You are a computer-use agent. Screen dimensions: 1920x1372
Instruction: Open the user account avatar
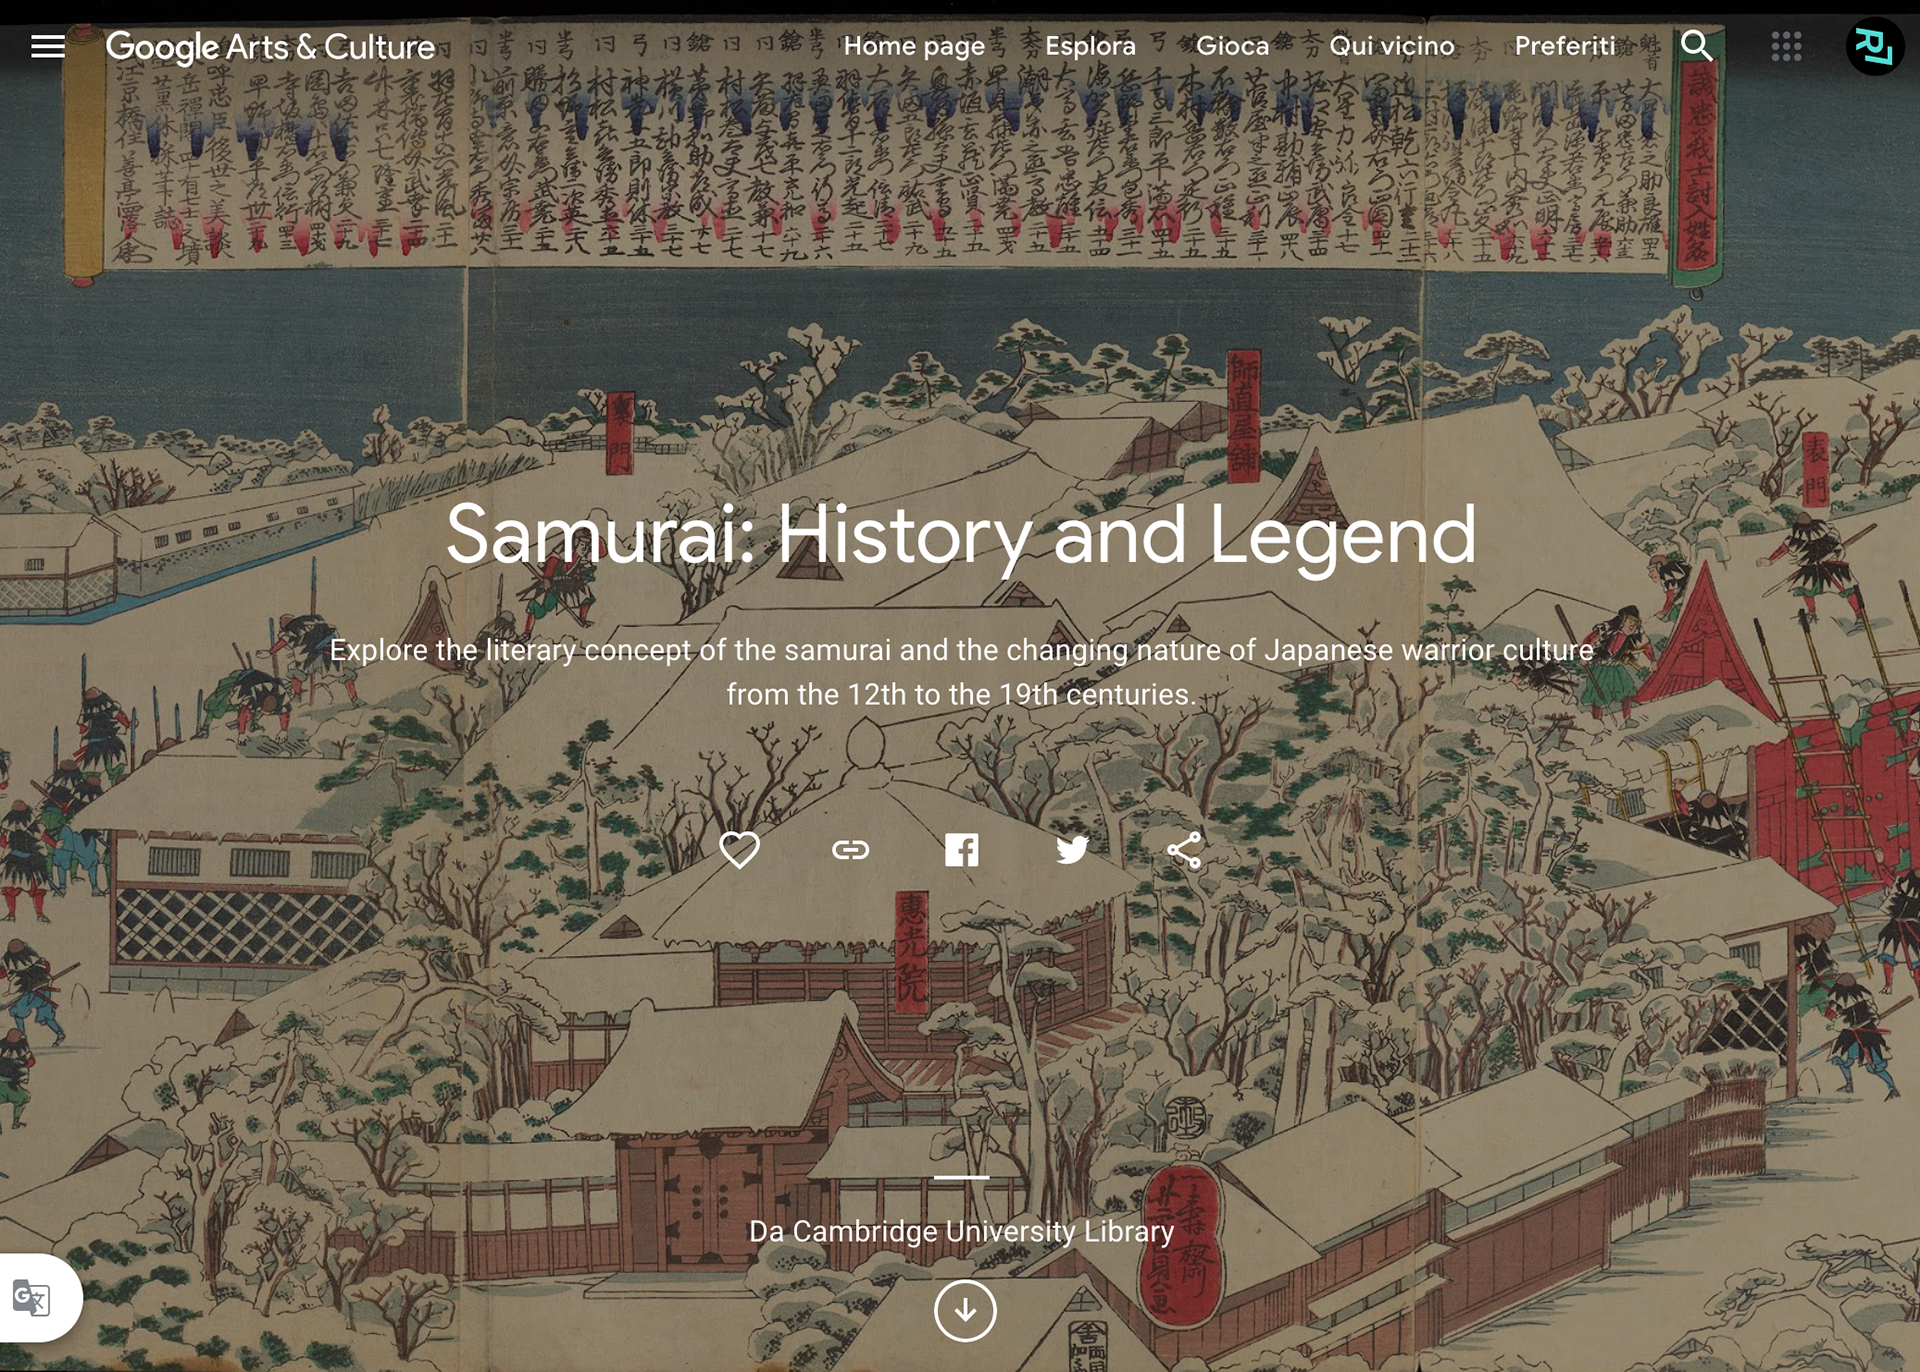click(1874, 46)
